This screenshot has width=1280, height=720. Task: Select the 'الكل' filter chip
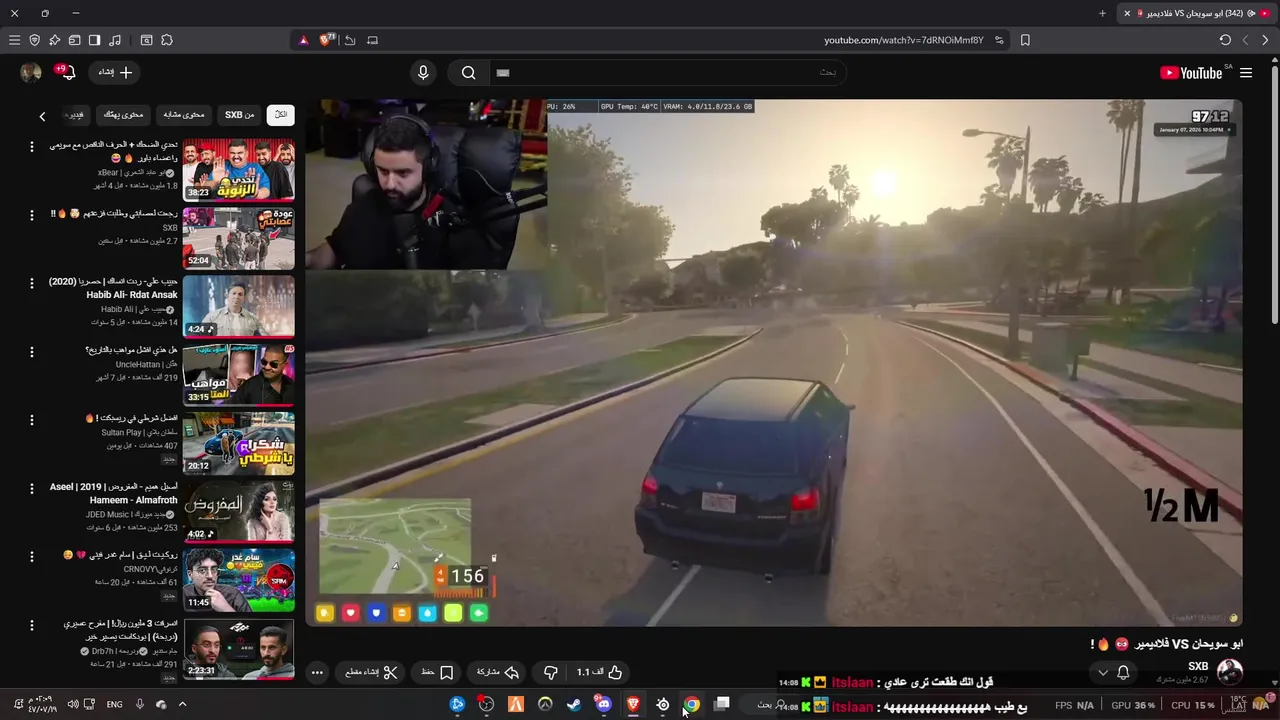pyautogui.click(x=281, y=115)
